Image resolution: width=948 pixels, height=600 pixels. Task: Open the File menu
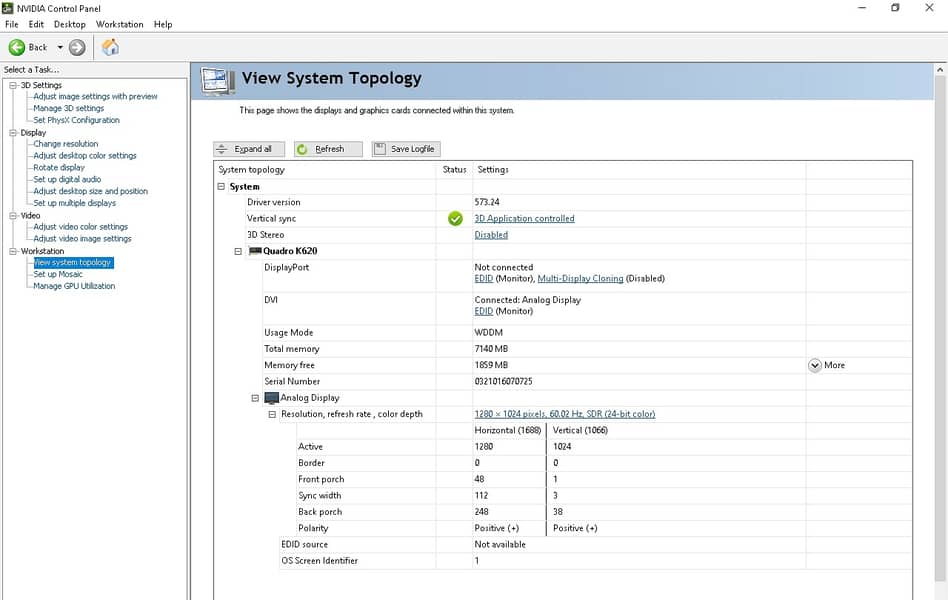(11, 24)
